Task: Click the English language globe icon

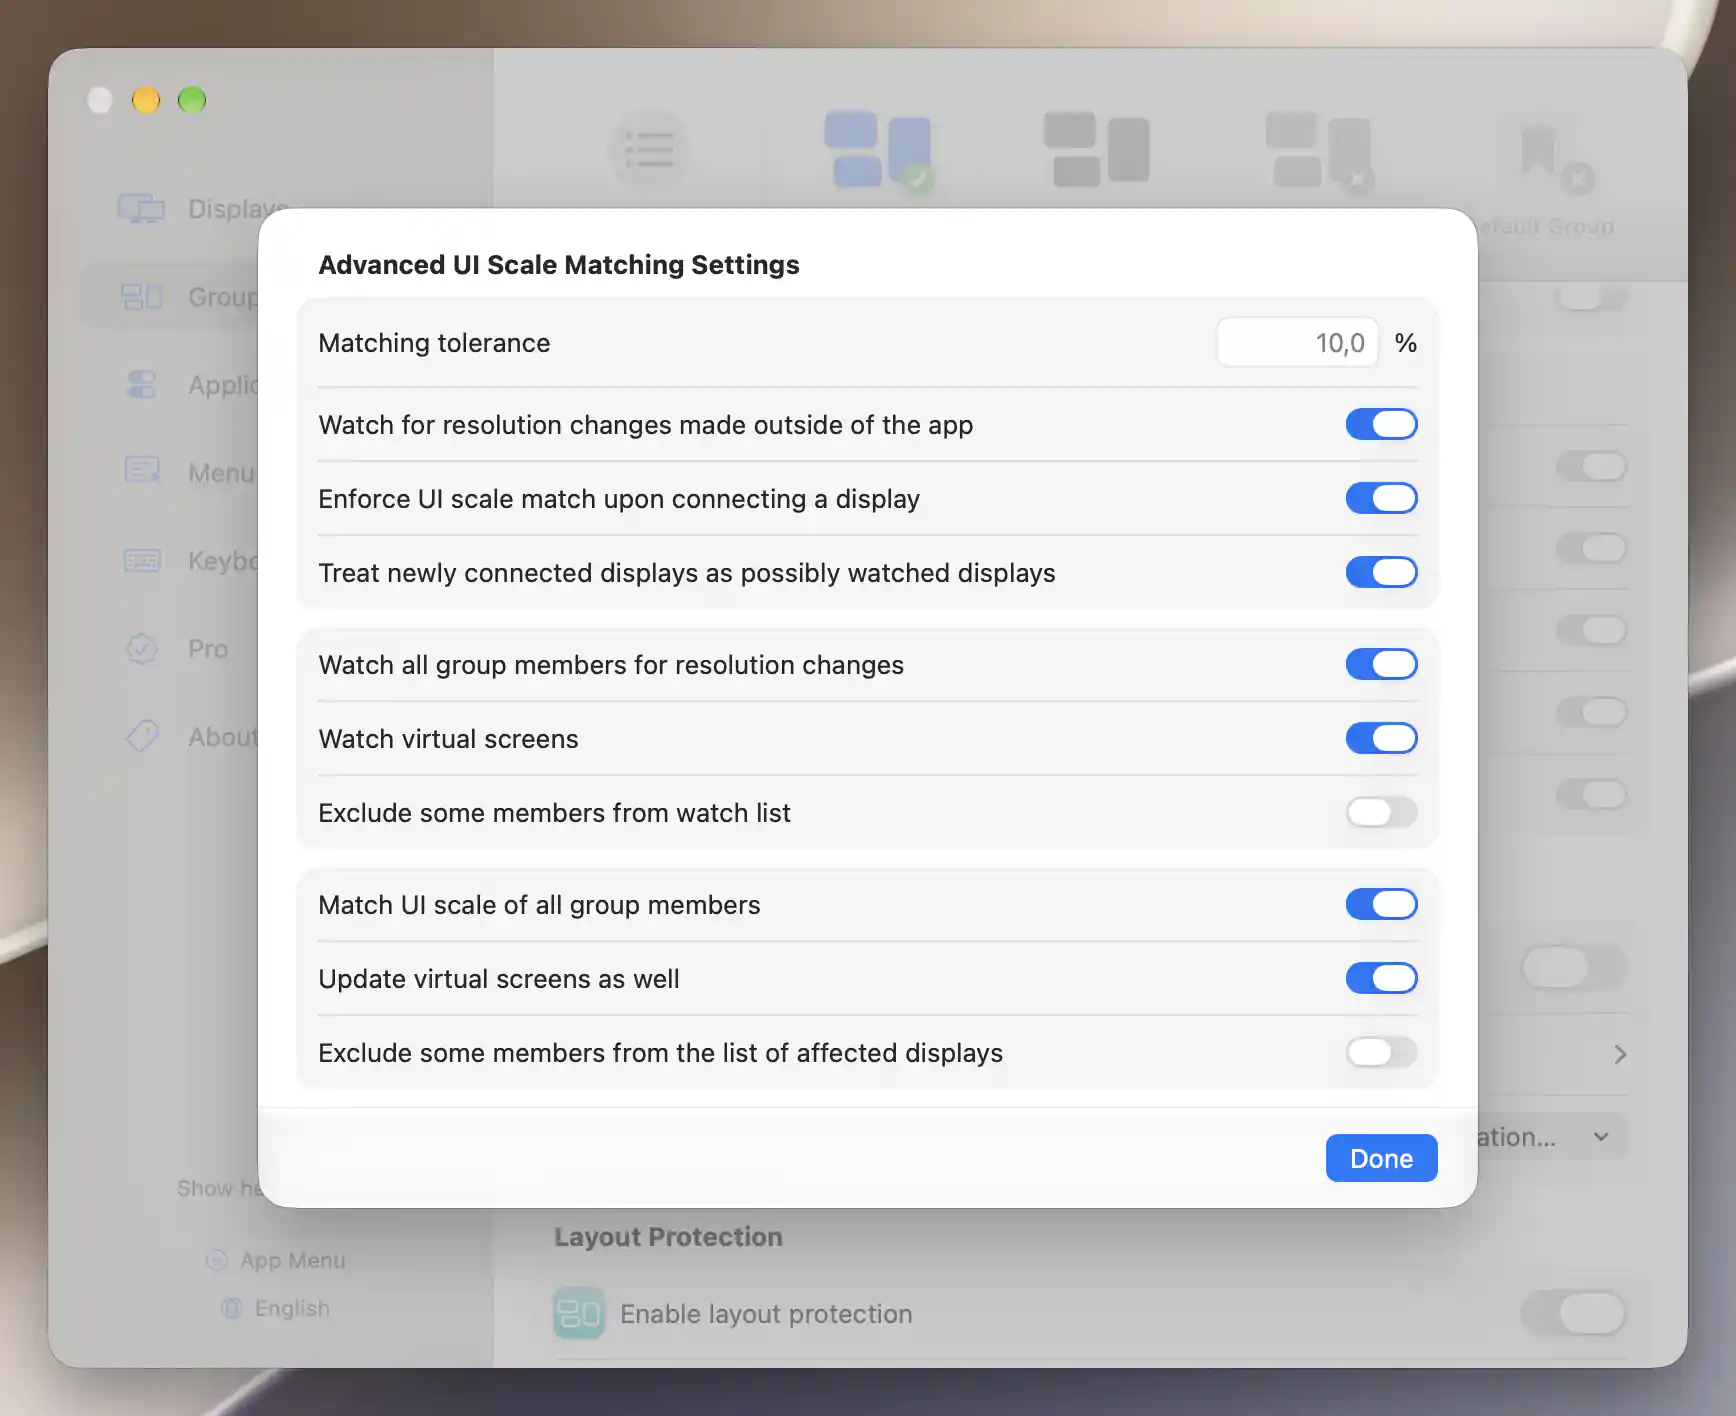Action: (x=232, y=1308)
